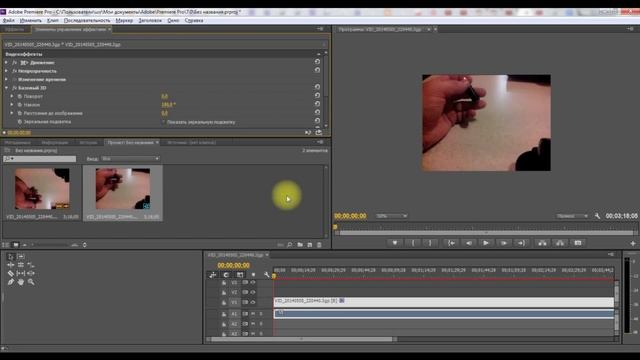The height and width of the screenshot is (360, 640).
Task: Open the Последовательность menu
Action: coord(87,20)
